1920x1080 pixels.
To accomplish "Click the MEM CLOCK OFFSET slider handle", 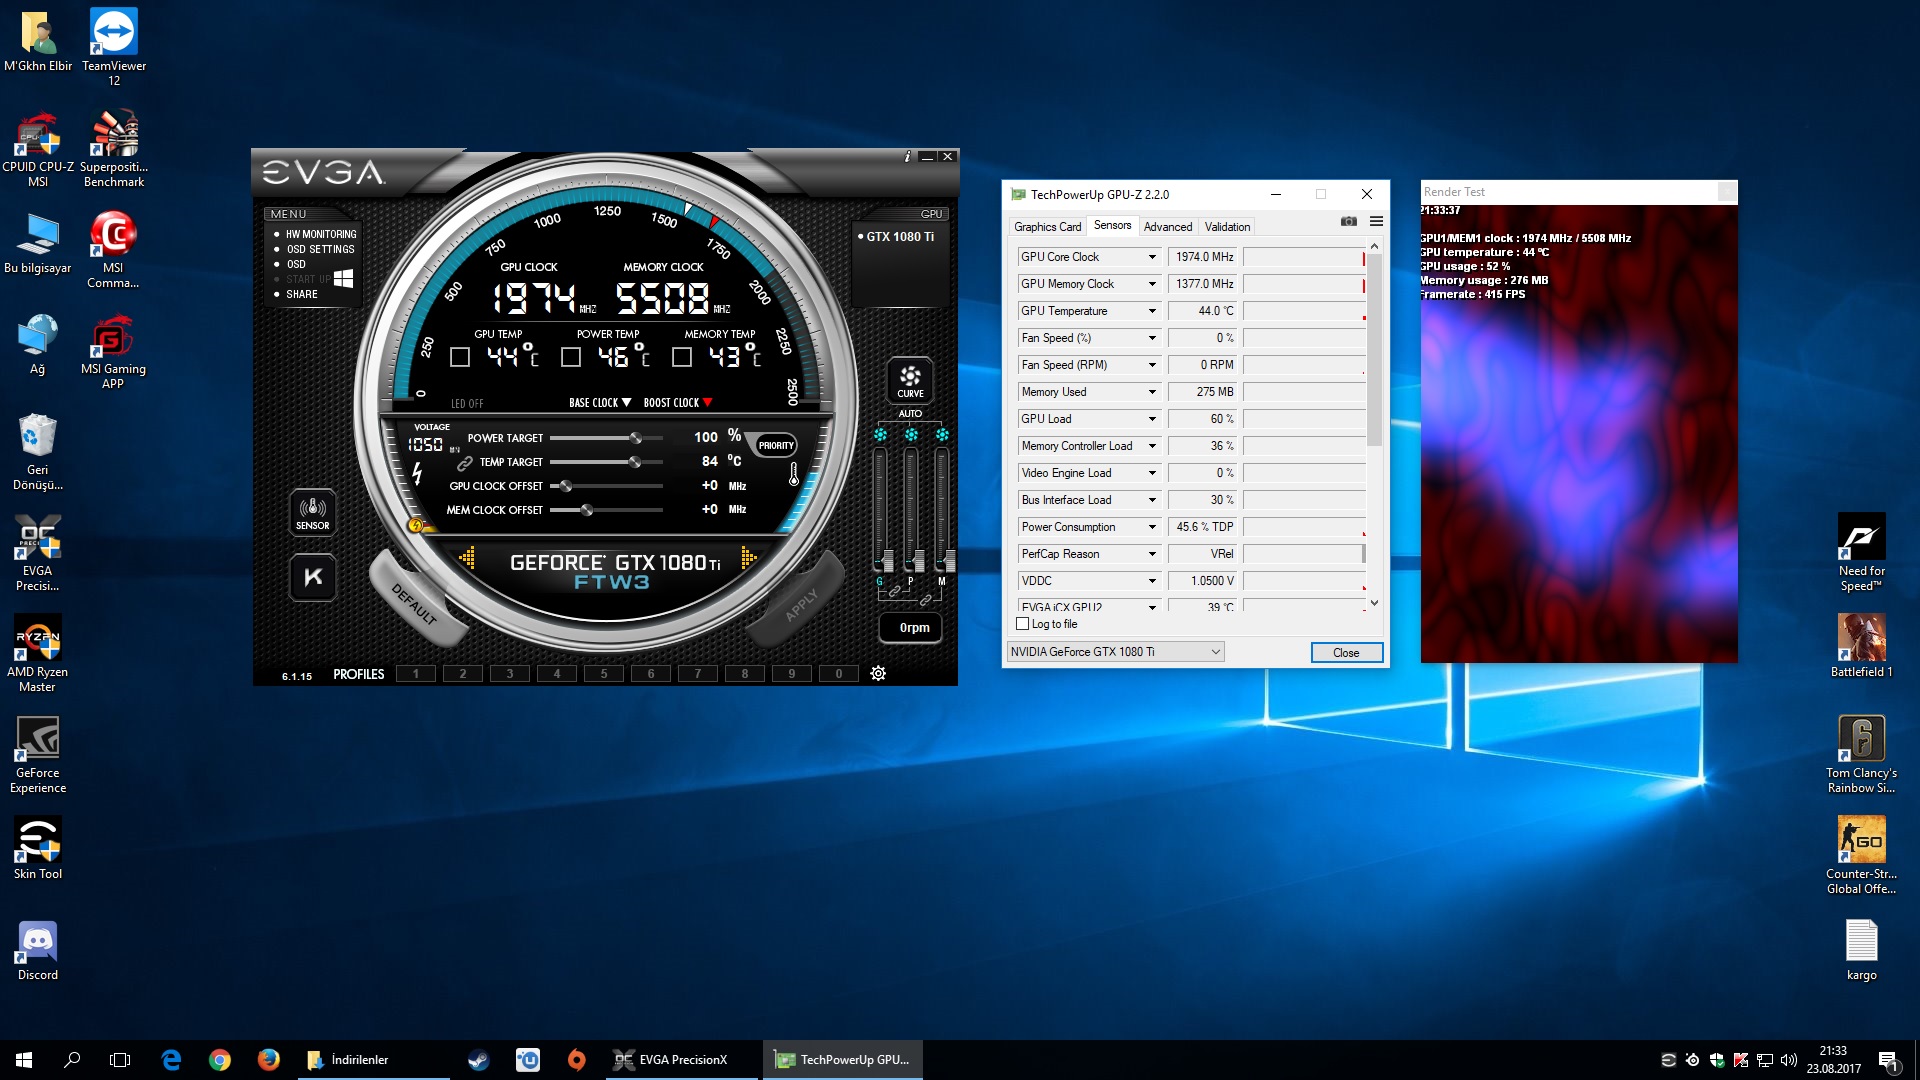I will coord(587,510).
